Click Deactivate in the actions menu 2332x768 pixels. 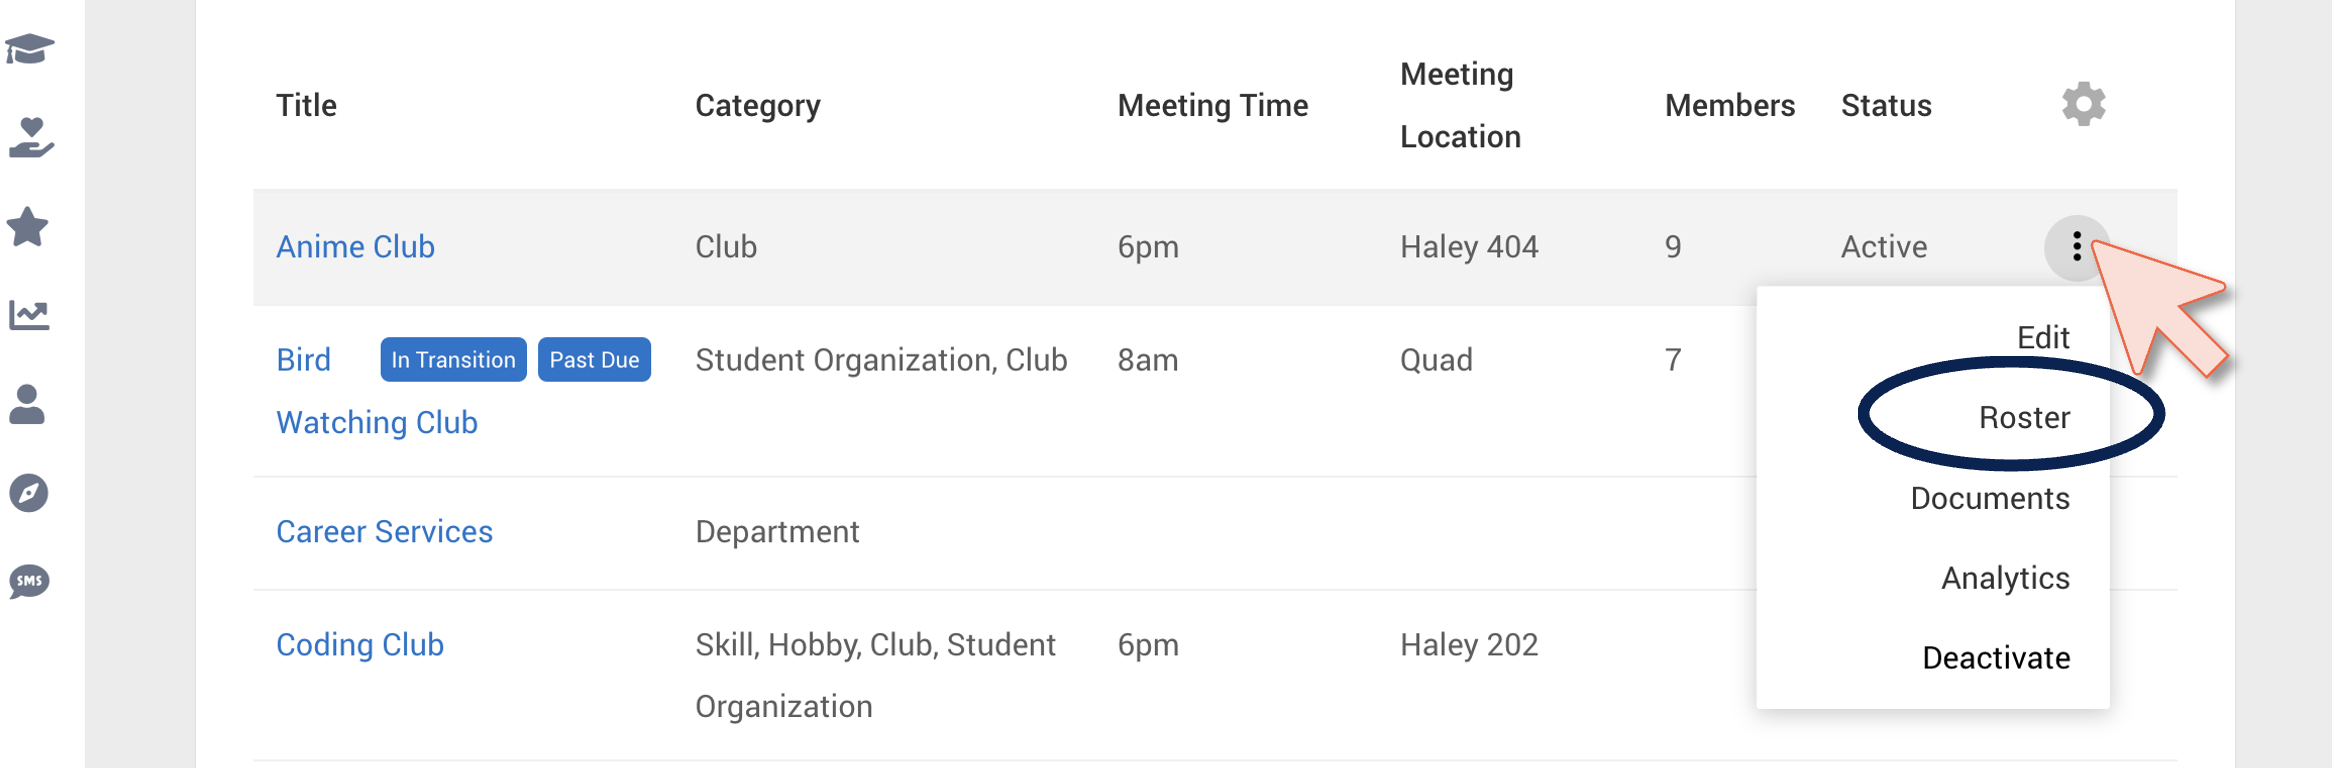coord(1996,658)
